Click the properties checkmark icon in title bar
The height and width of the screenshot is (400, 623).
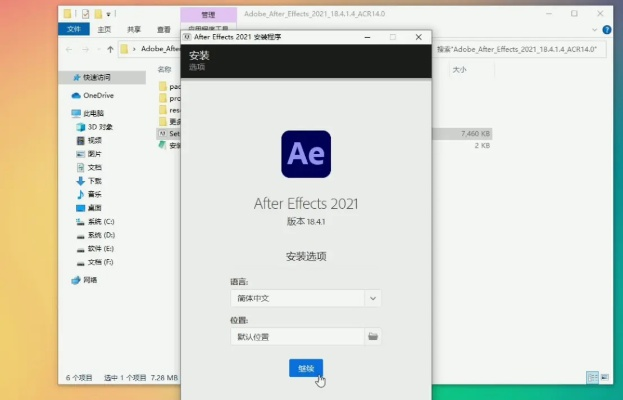pyautogui.click(x=85, y=14)
